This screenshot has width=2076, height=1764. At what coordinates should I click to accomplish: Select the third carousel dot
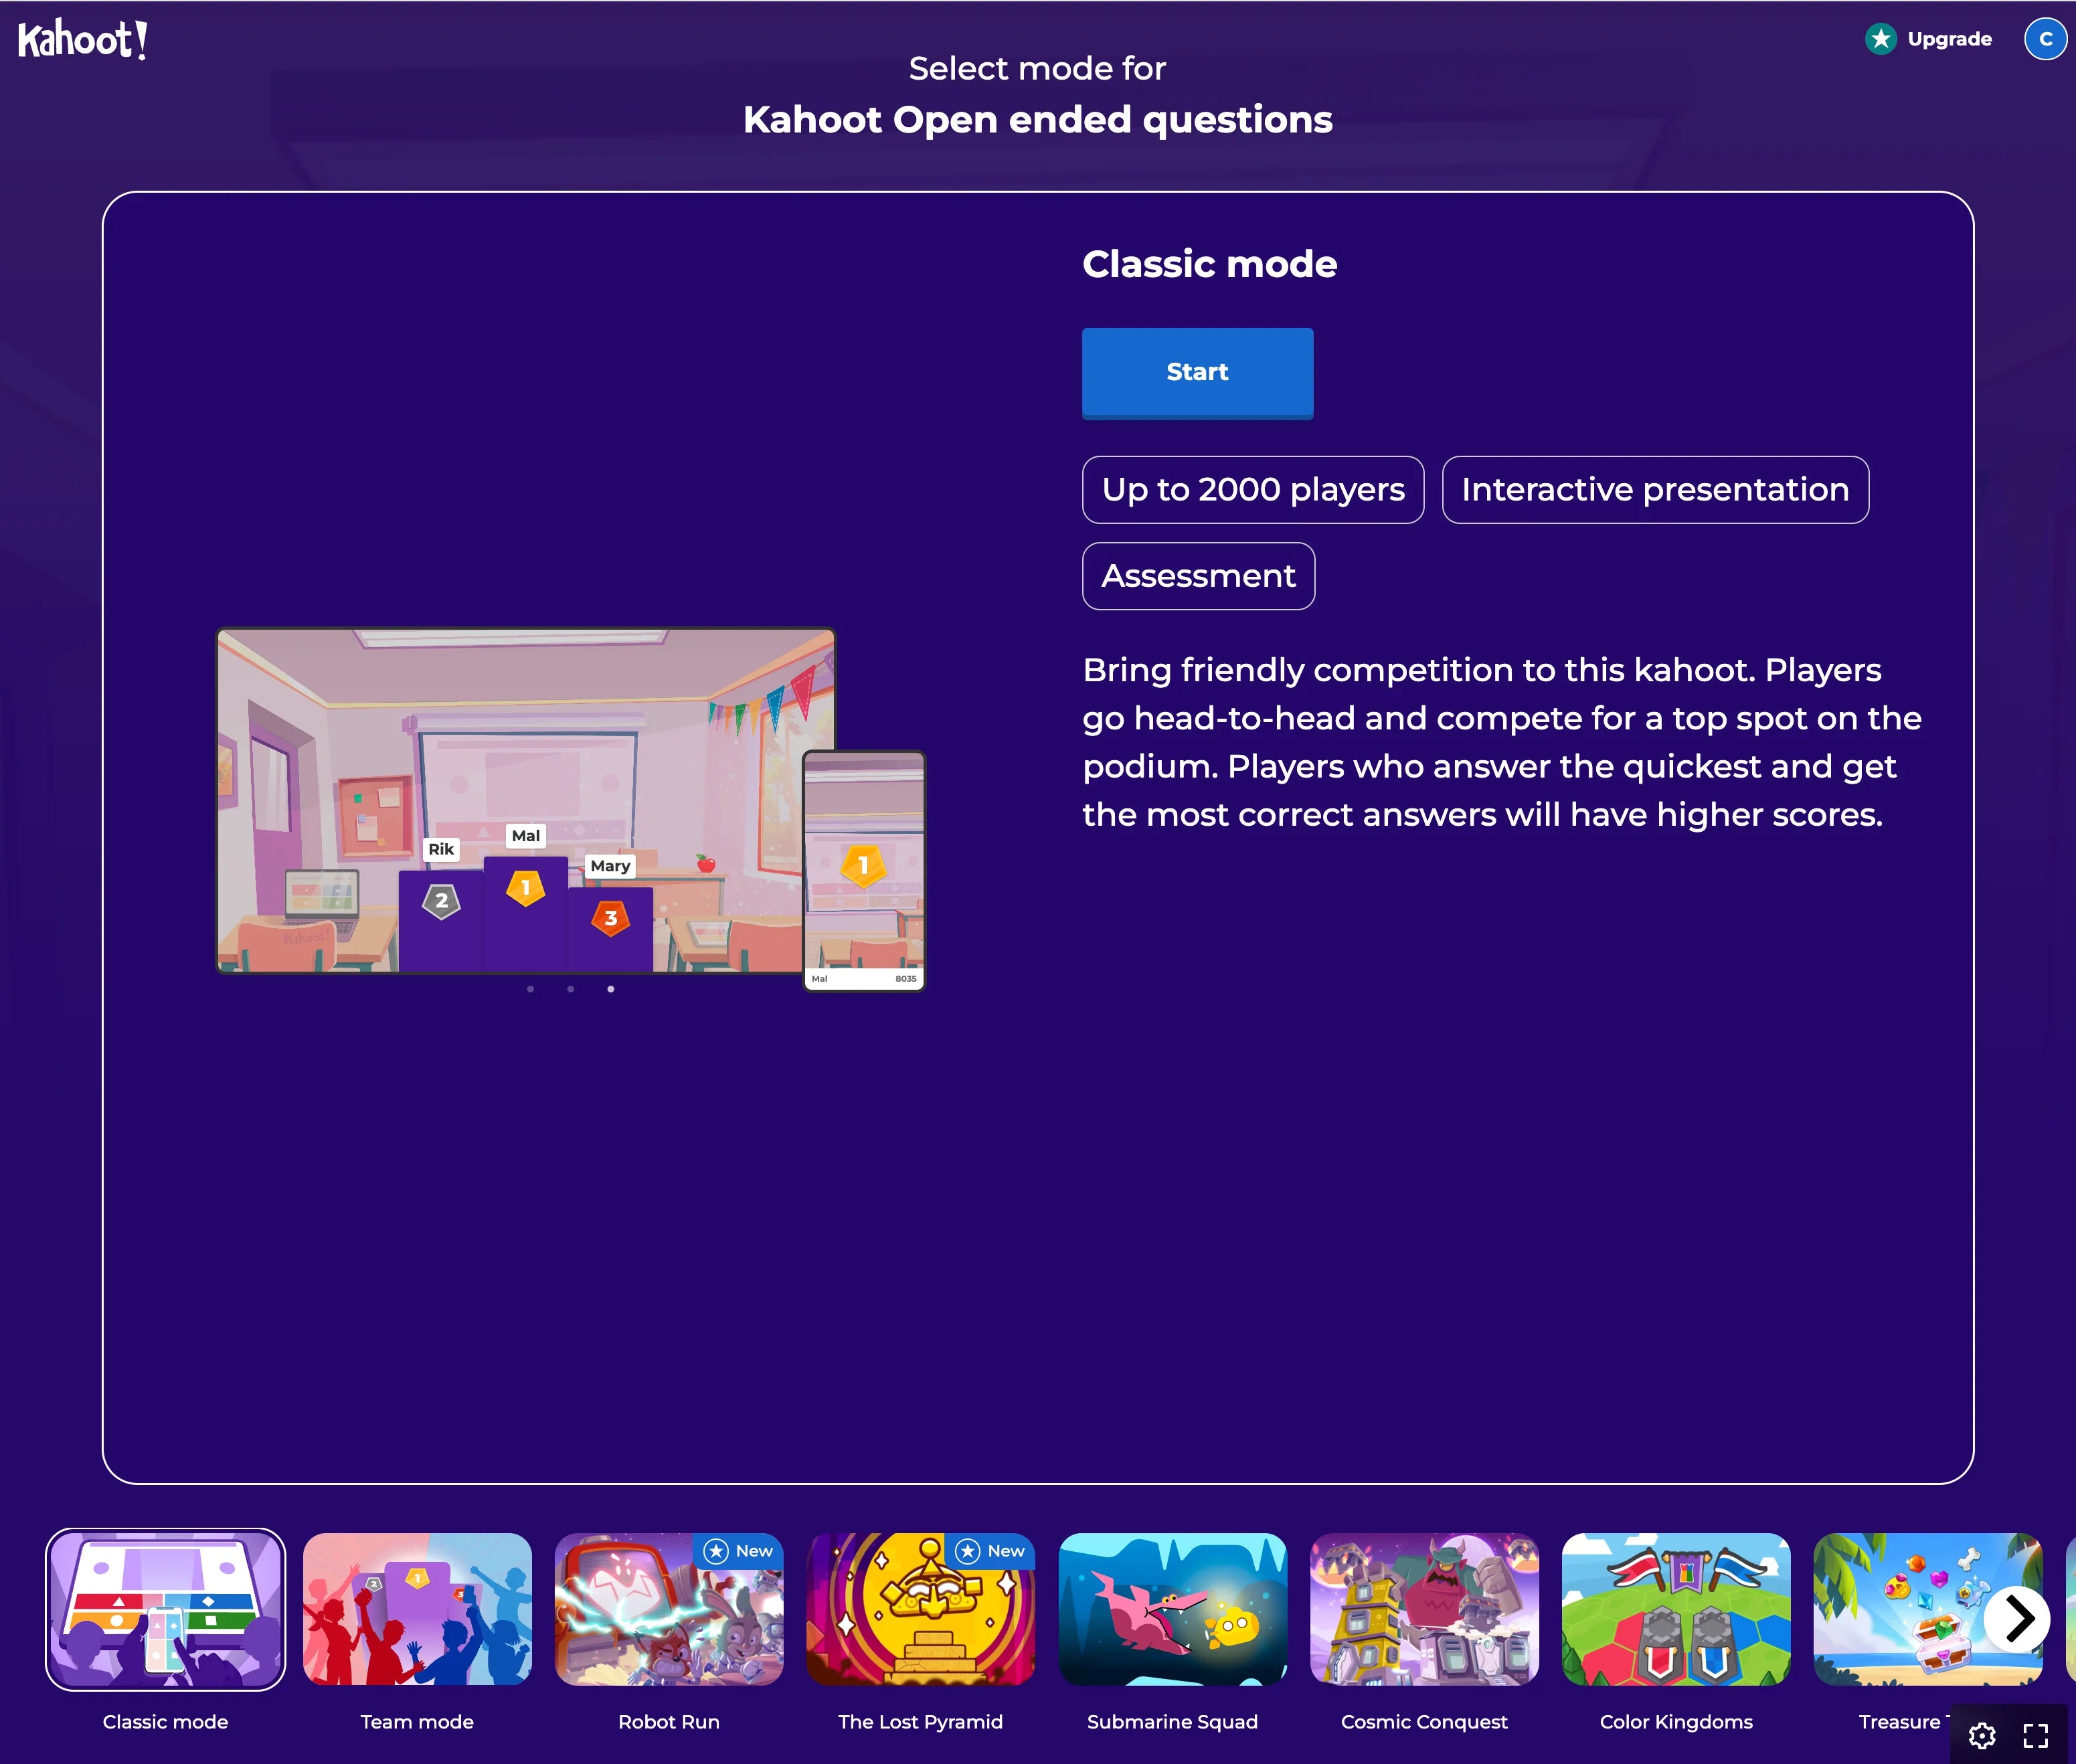coord(611,989)
